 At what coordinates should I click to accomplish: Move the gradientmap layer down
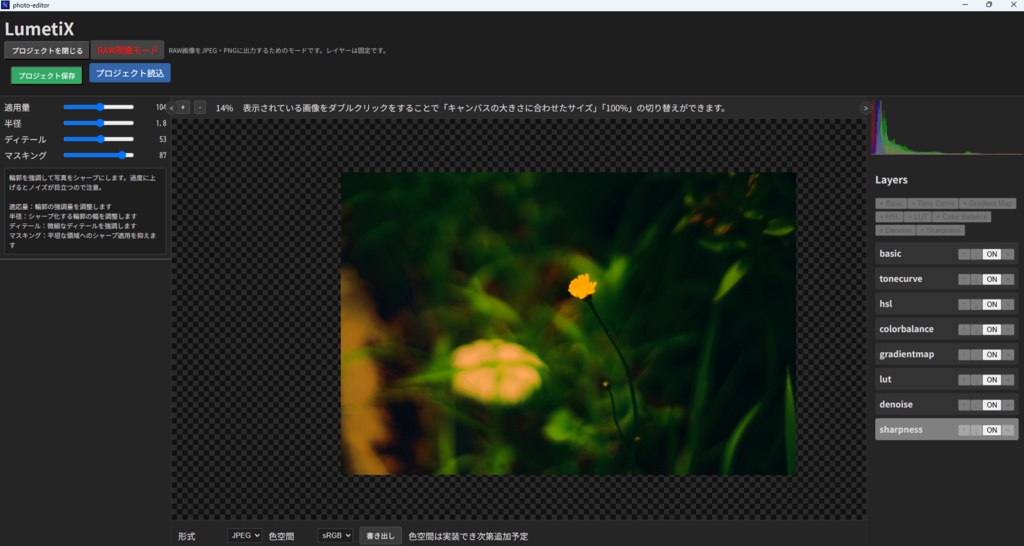pos(976,355)
